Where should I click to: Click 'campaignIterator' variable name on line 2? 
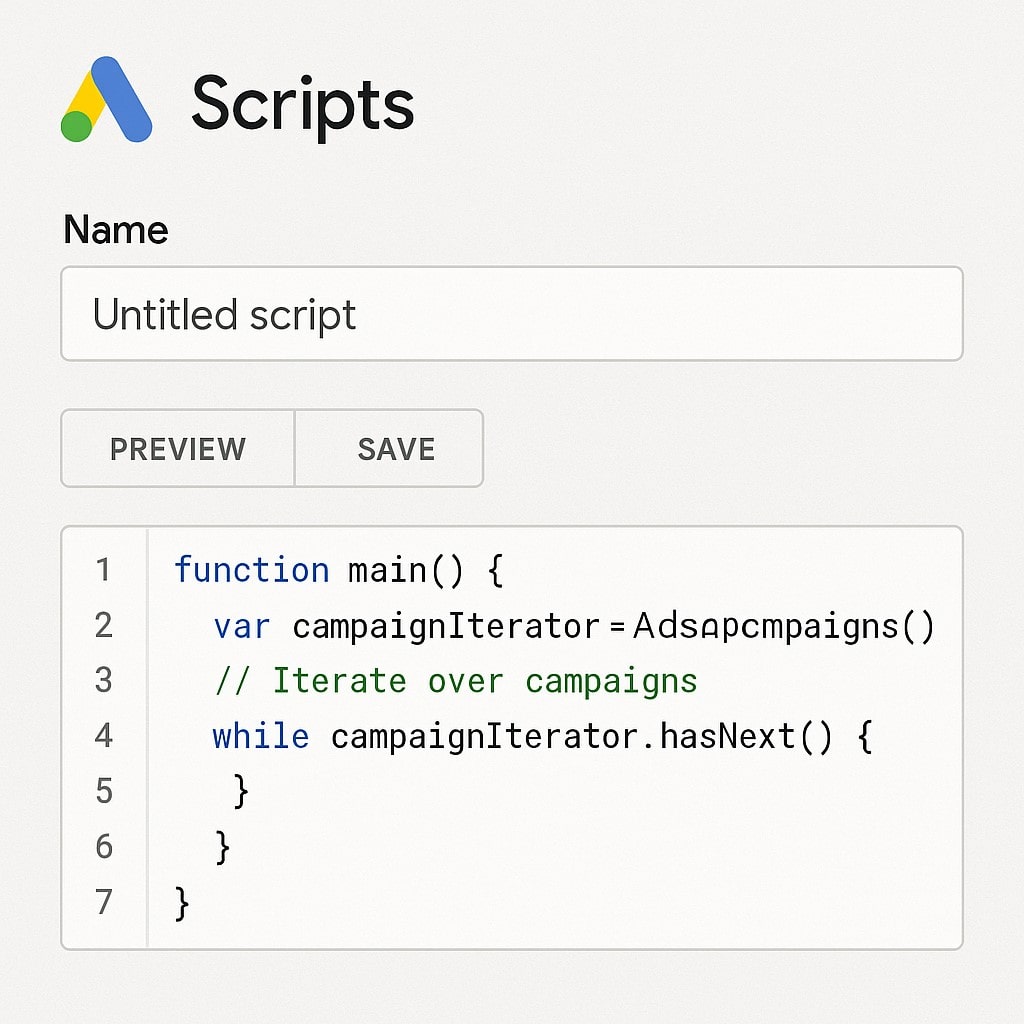(x=446, y=626)
